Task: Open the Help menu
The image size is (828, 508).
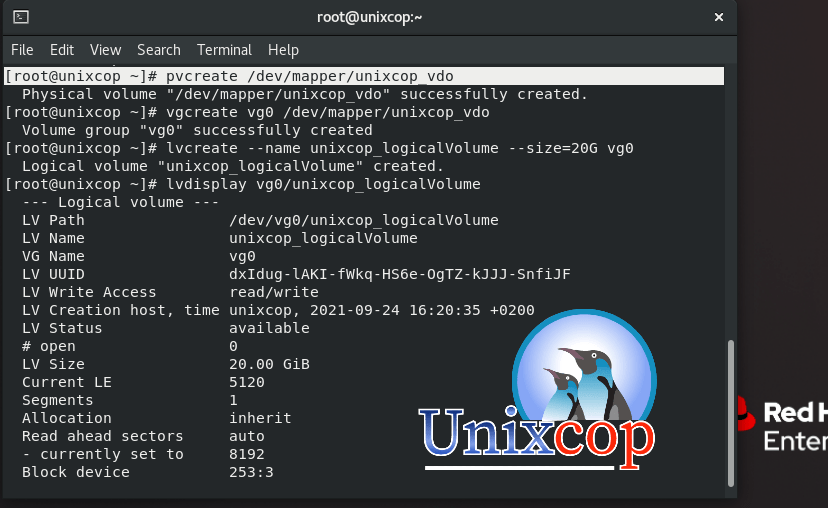Action: [284, 50]
